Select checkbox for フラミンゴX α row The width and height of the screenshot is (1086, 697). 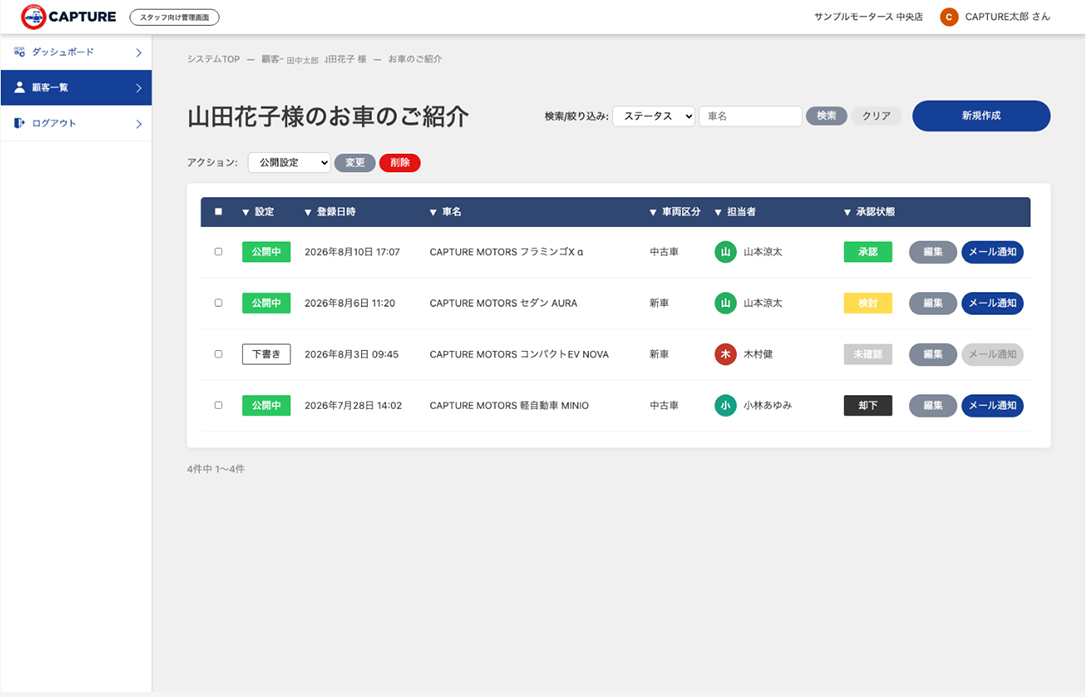click(x=218, y=252)
